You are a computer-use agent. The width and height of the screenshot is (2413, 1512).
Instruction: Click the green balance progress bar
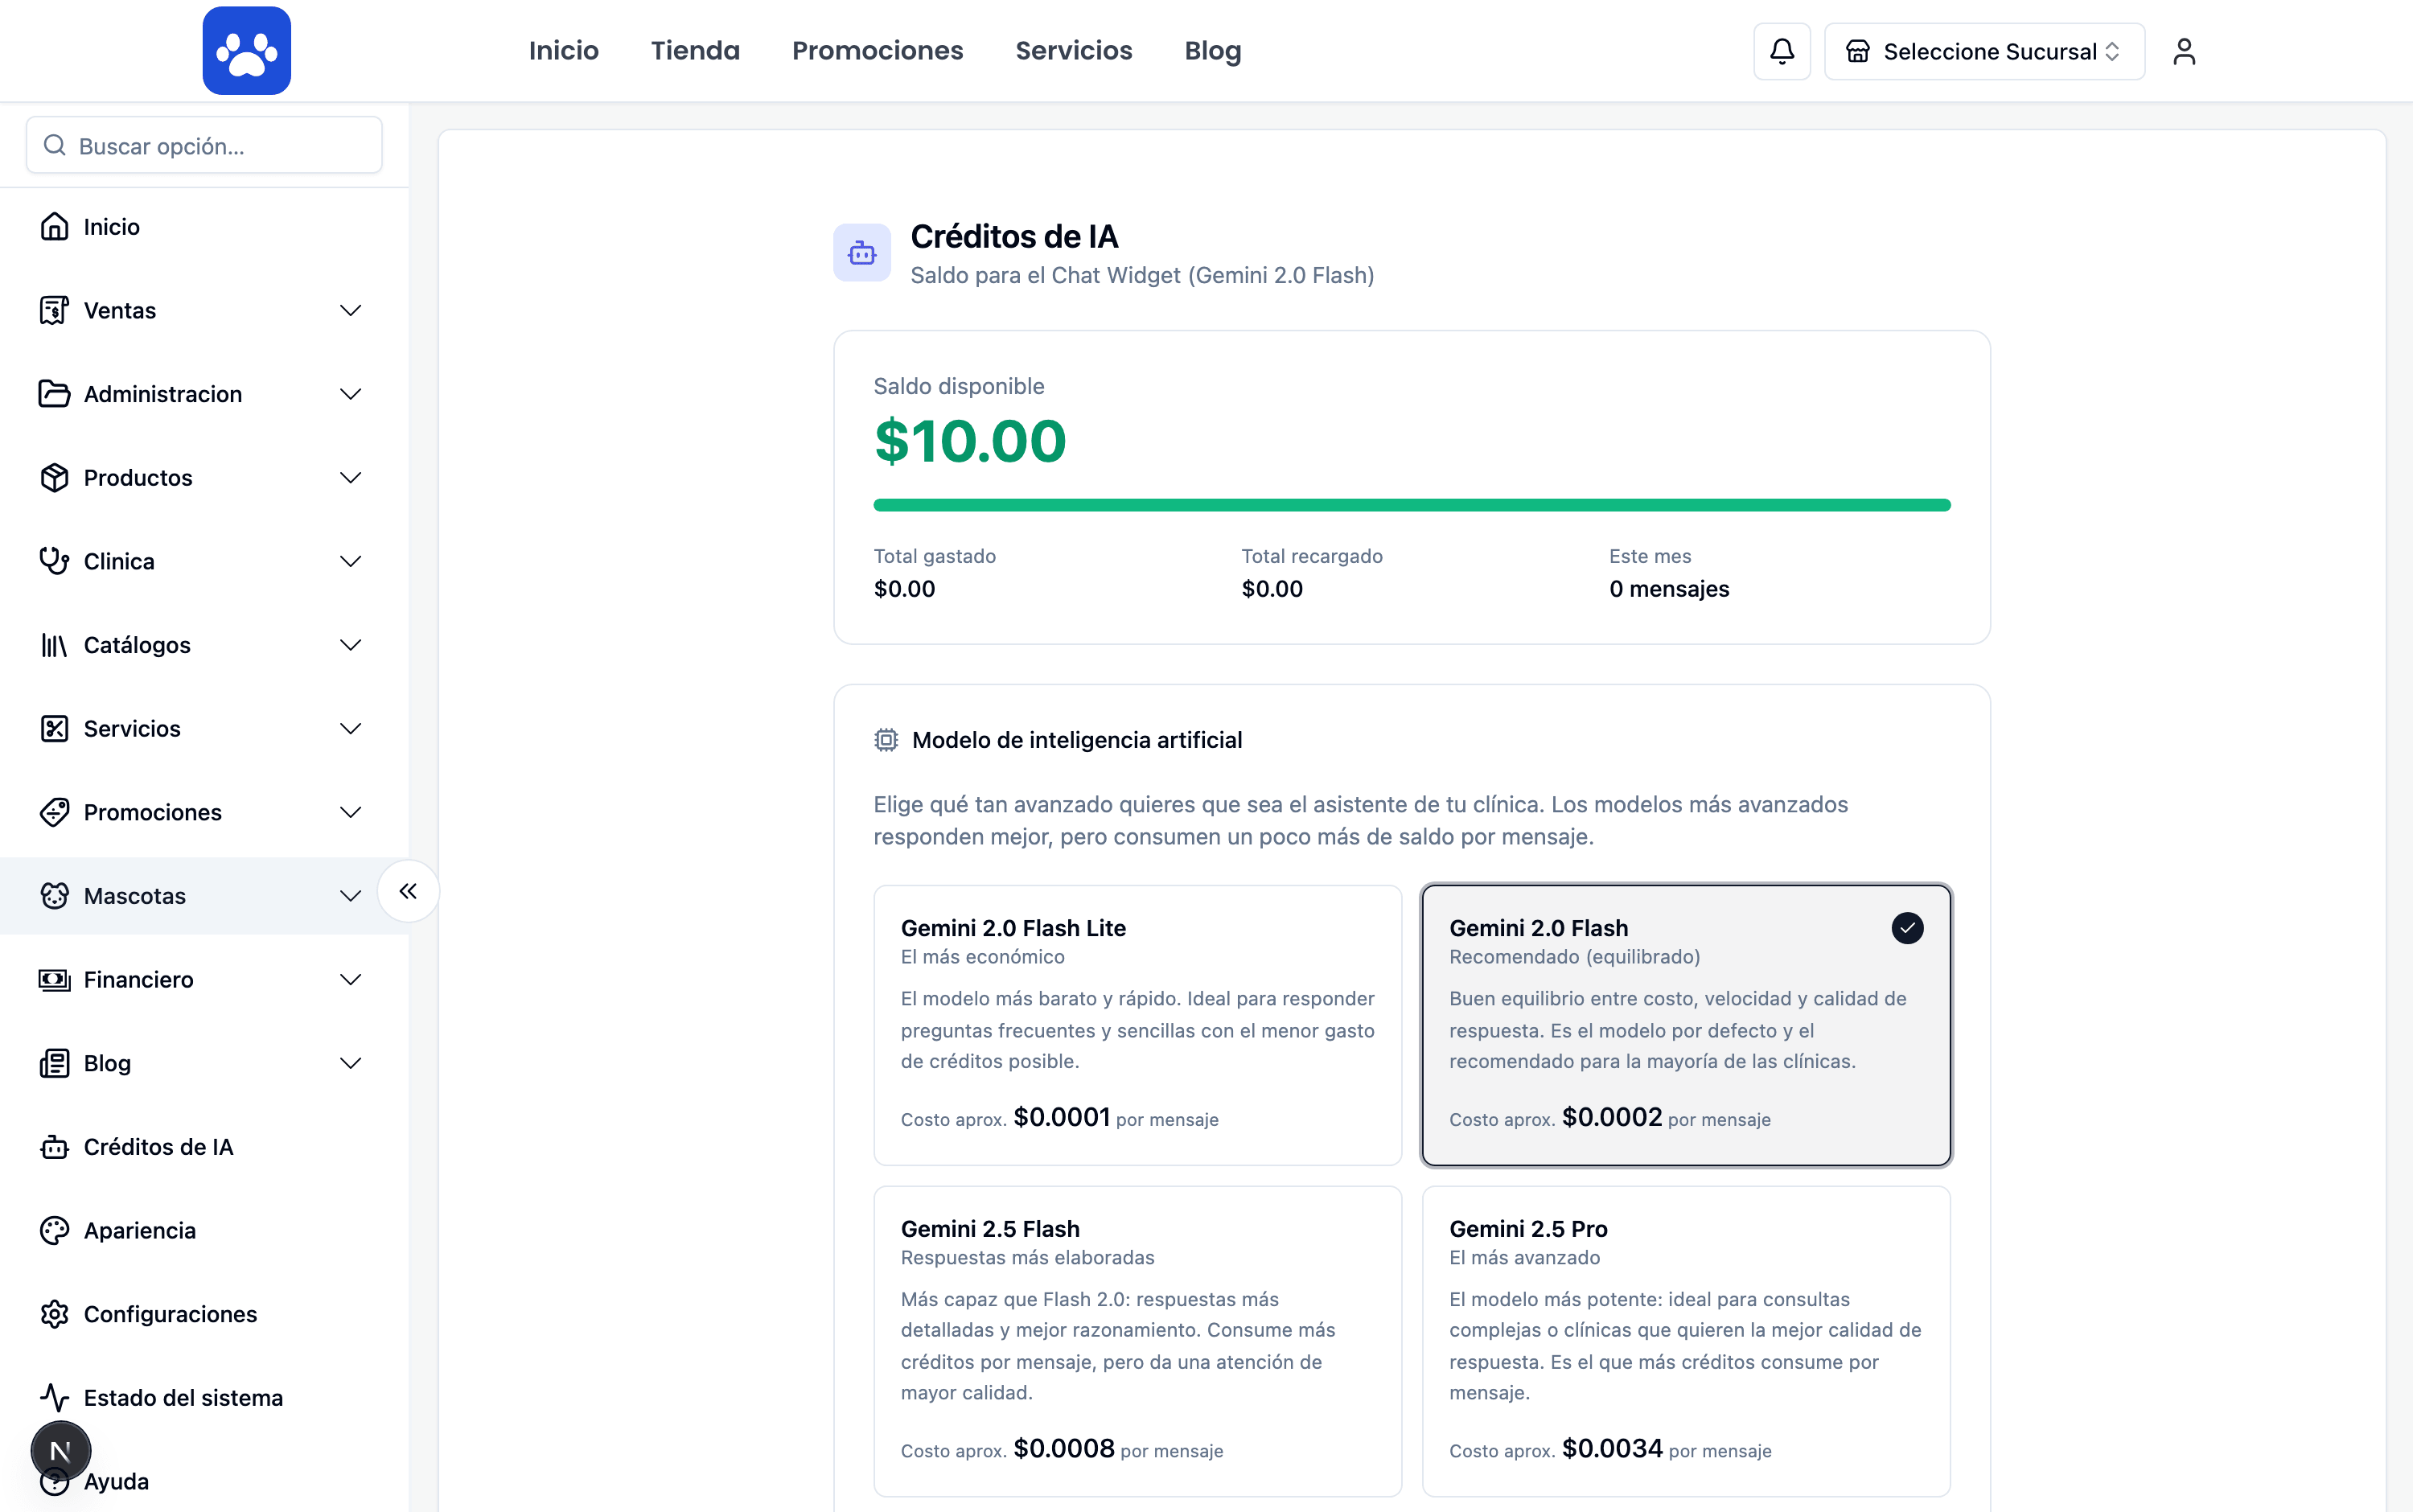pos(1411,505)
